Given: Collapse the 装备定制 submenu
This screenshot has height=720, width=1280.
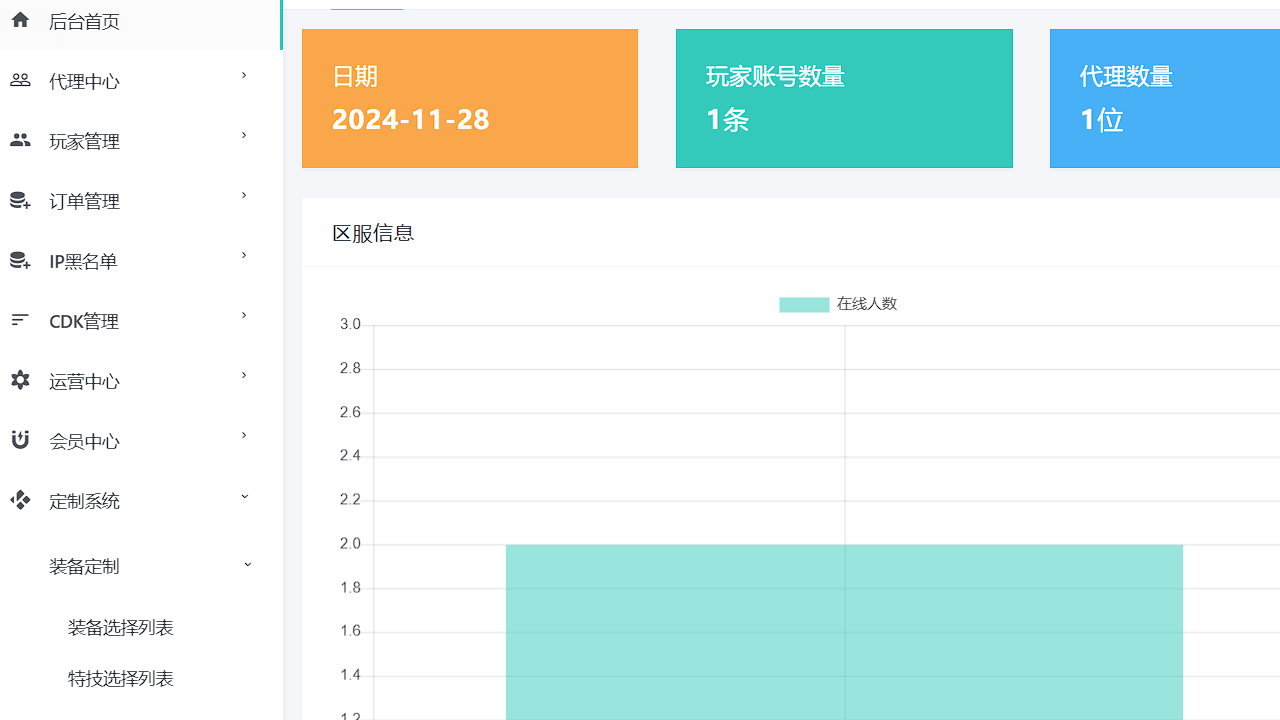Looking at the screenshot, I should click(x=247, y=564).
